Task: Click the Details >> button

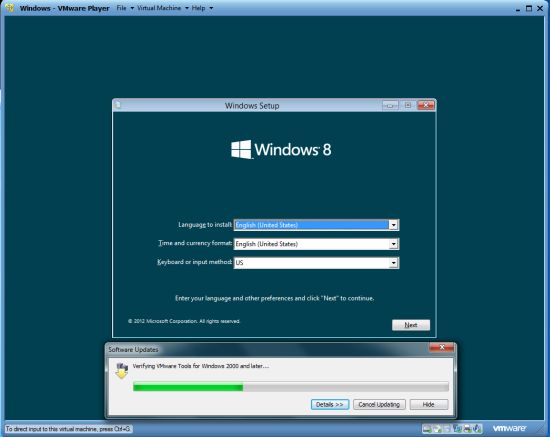Action: [330, 404]
